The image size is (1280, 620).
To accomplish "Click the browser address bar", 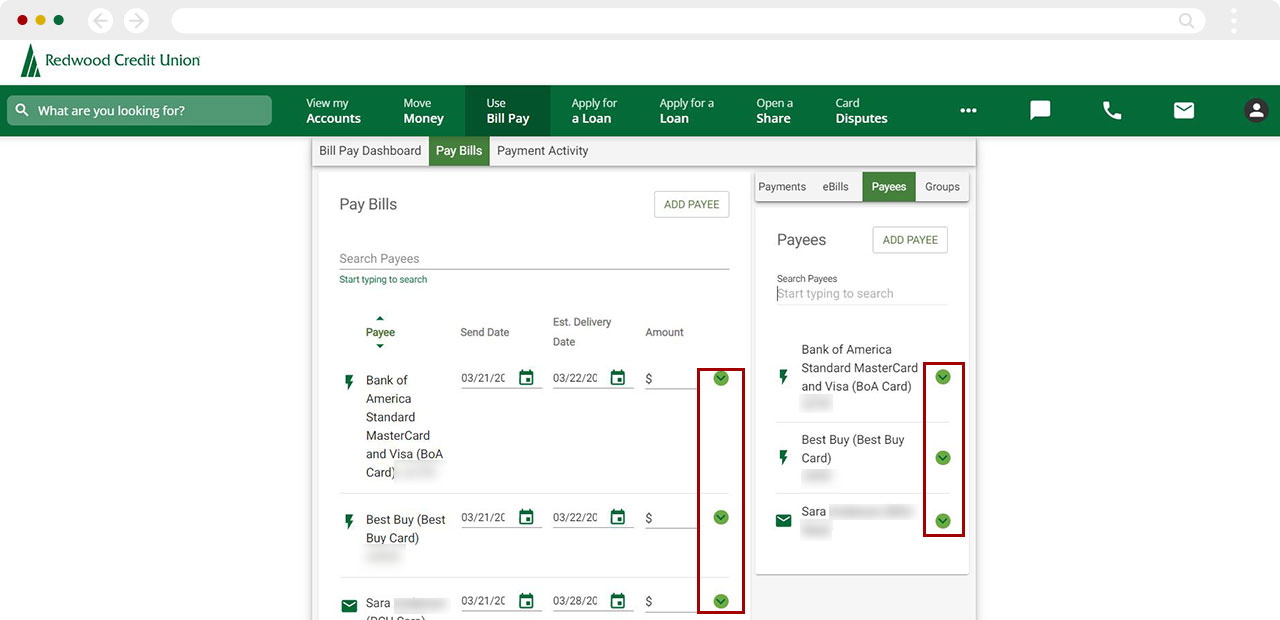I will [688, 20].
